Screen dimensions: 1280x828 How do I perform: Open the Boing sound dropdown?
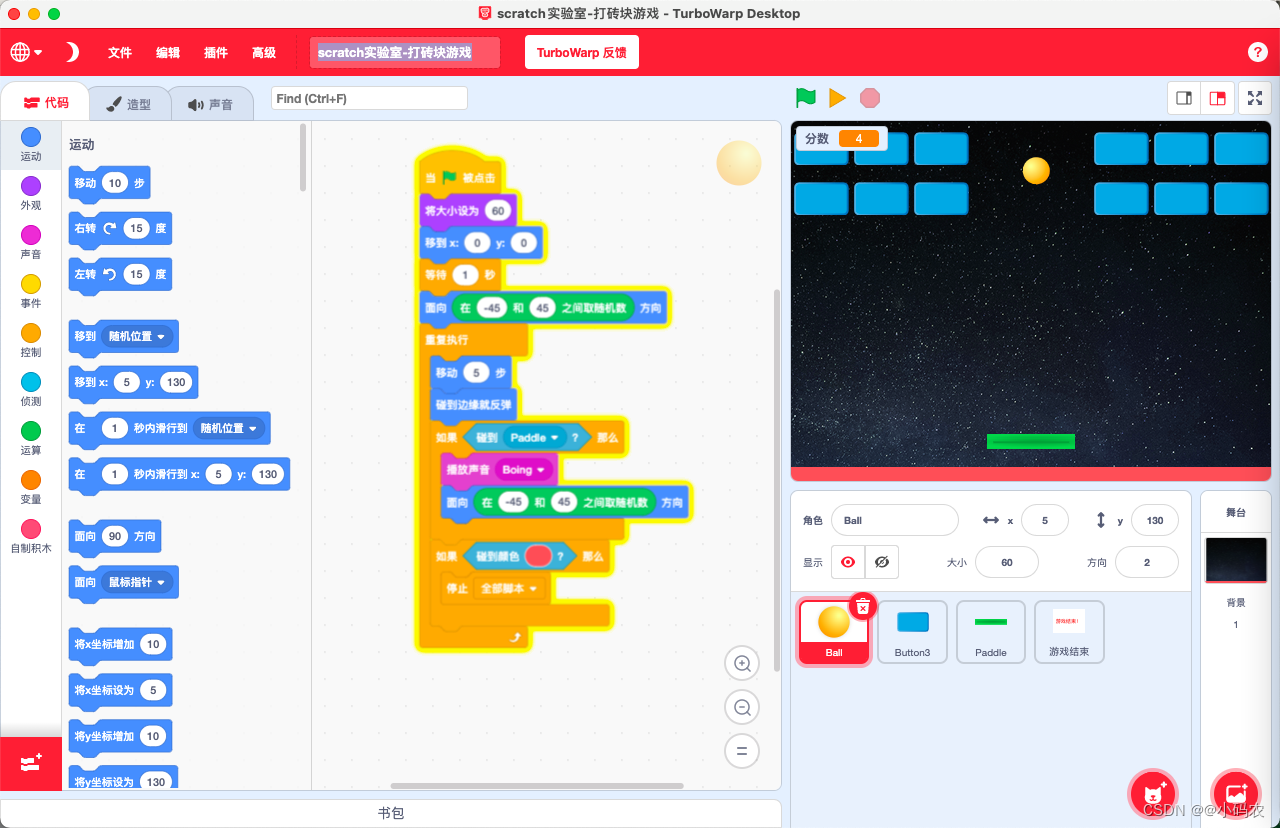[x=524, y=470]
